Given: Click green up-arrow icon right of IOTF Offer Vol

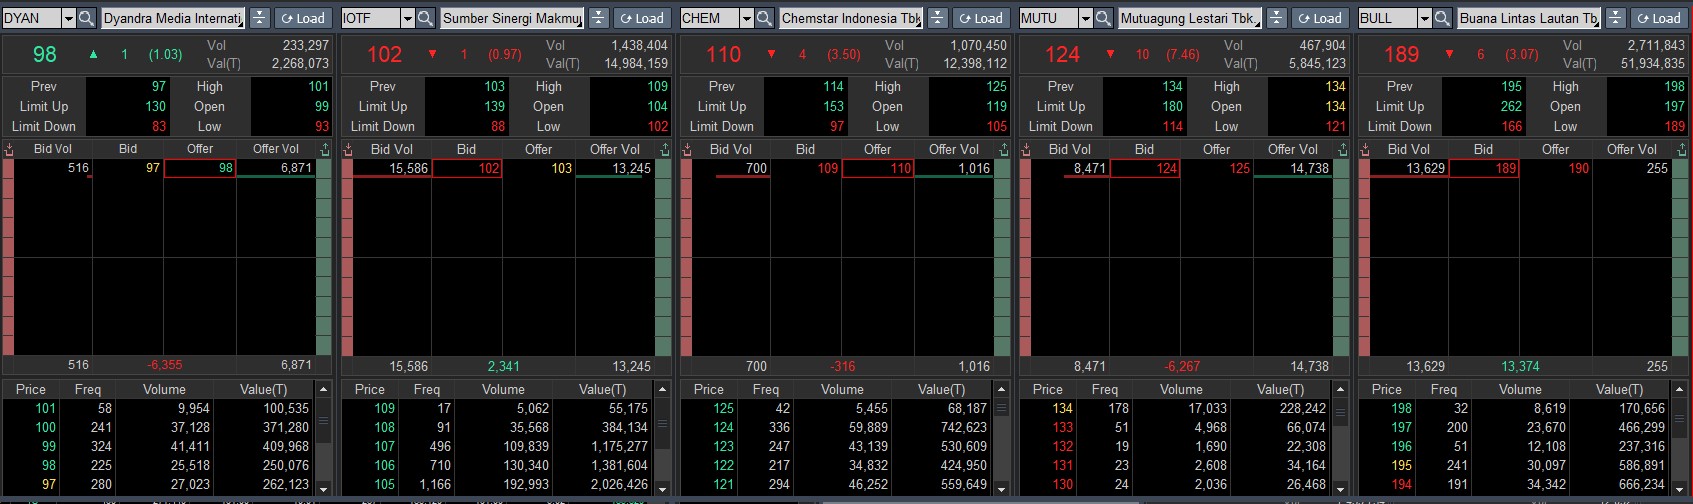Looking at the screenshot, I should (x=663, y=149).
